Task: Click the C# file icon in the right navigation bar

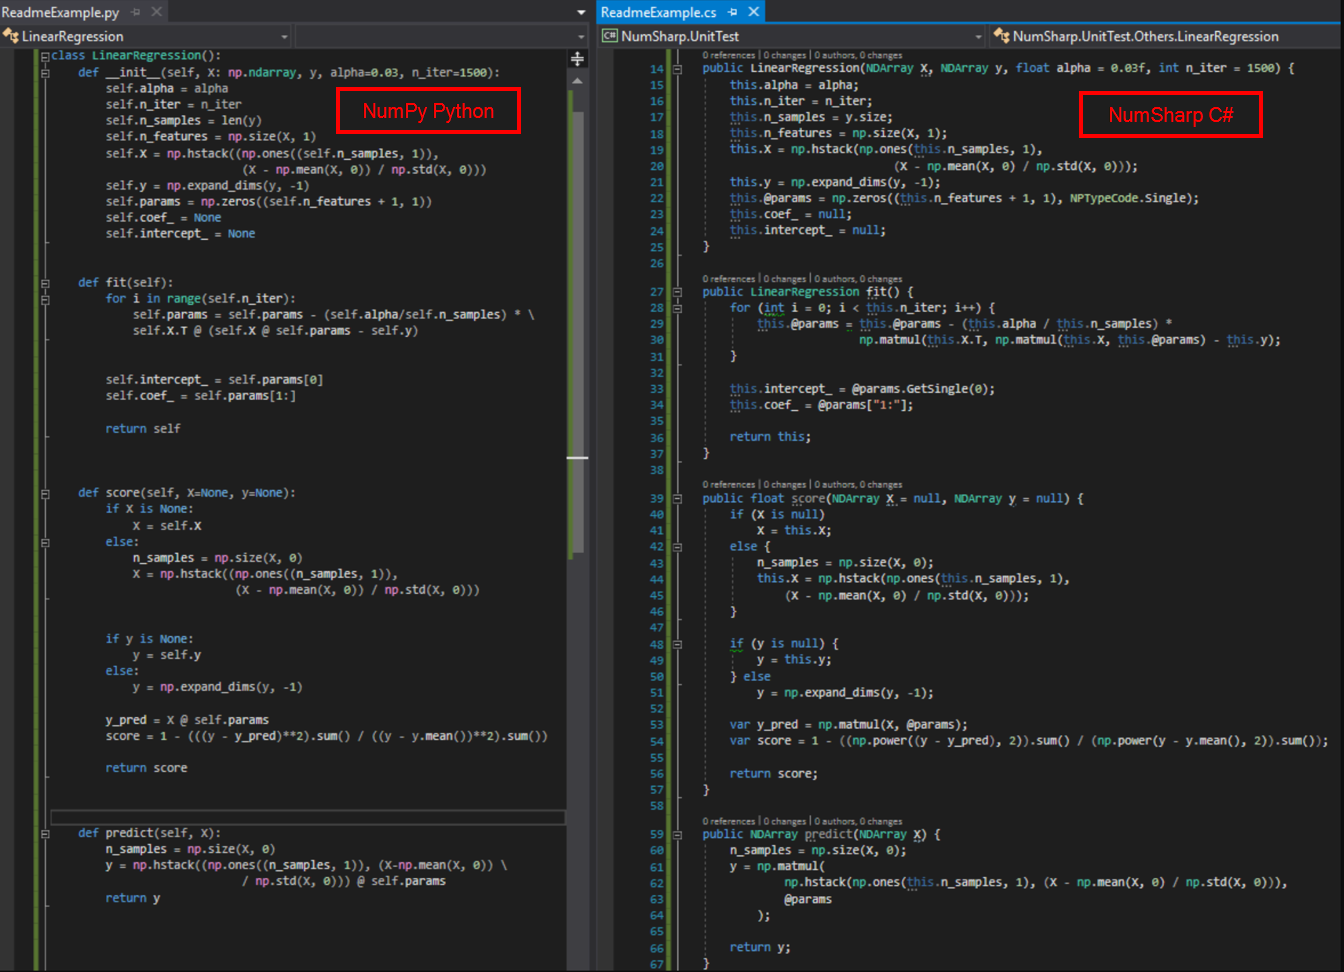Action: (608, 34)
